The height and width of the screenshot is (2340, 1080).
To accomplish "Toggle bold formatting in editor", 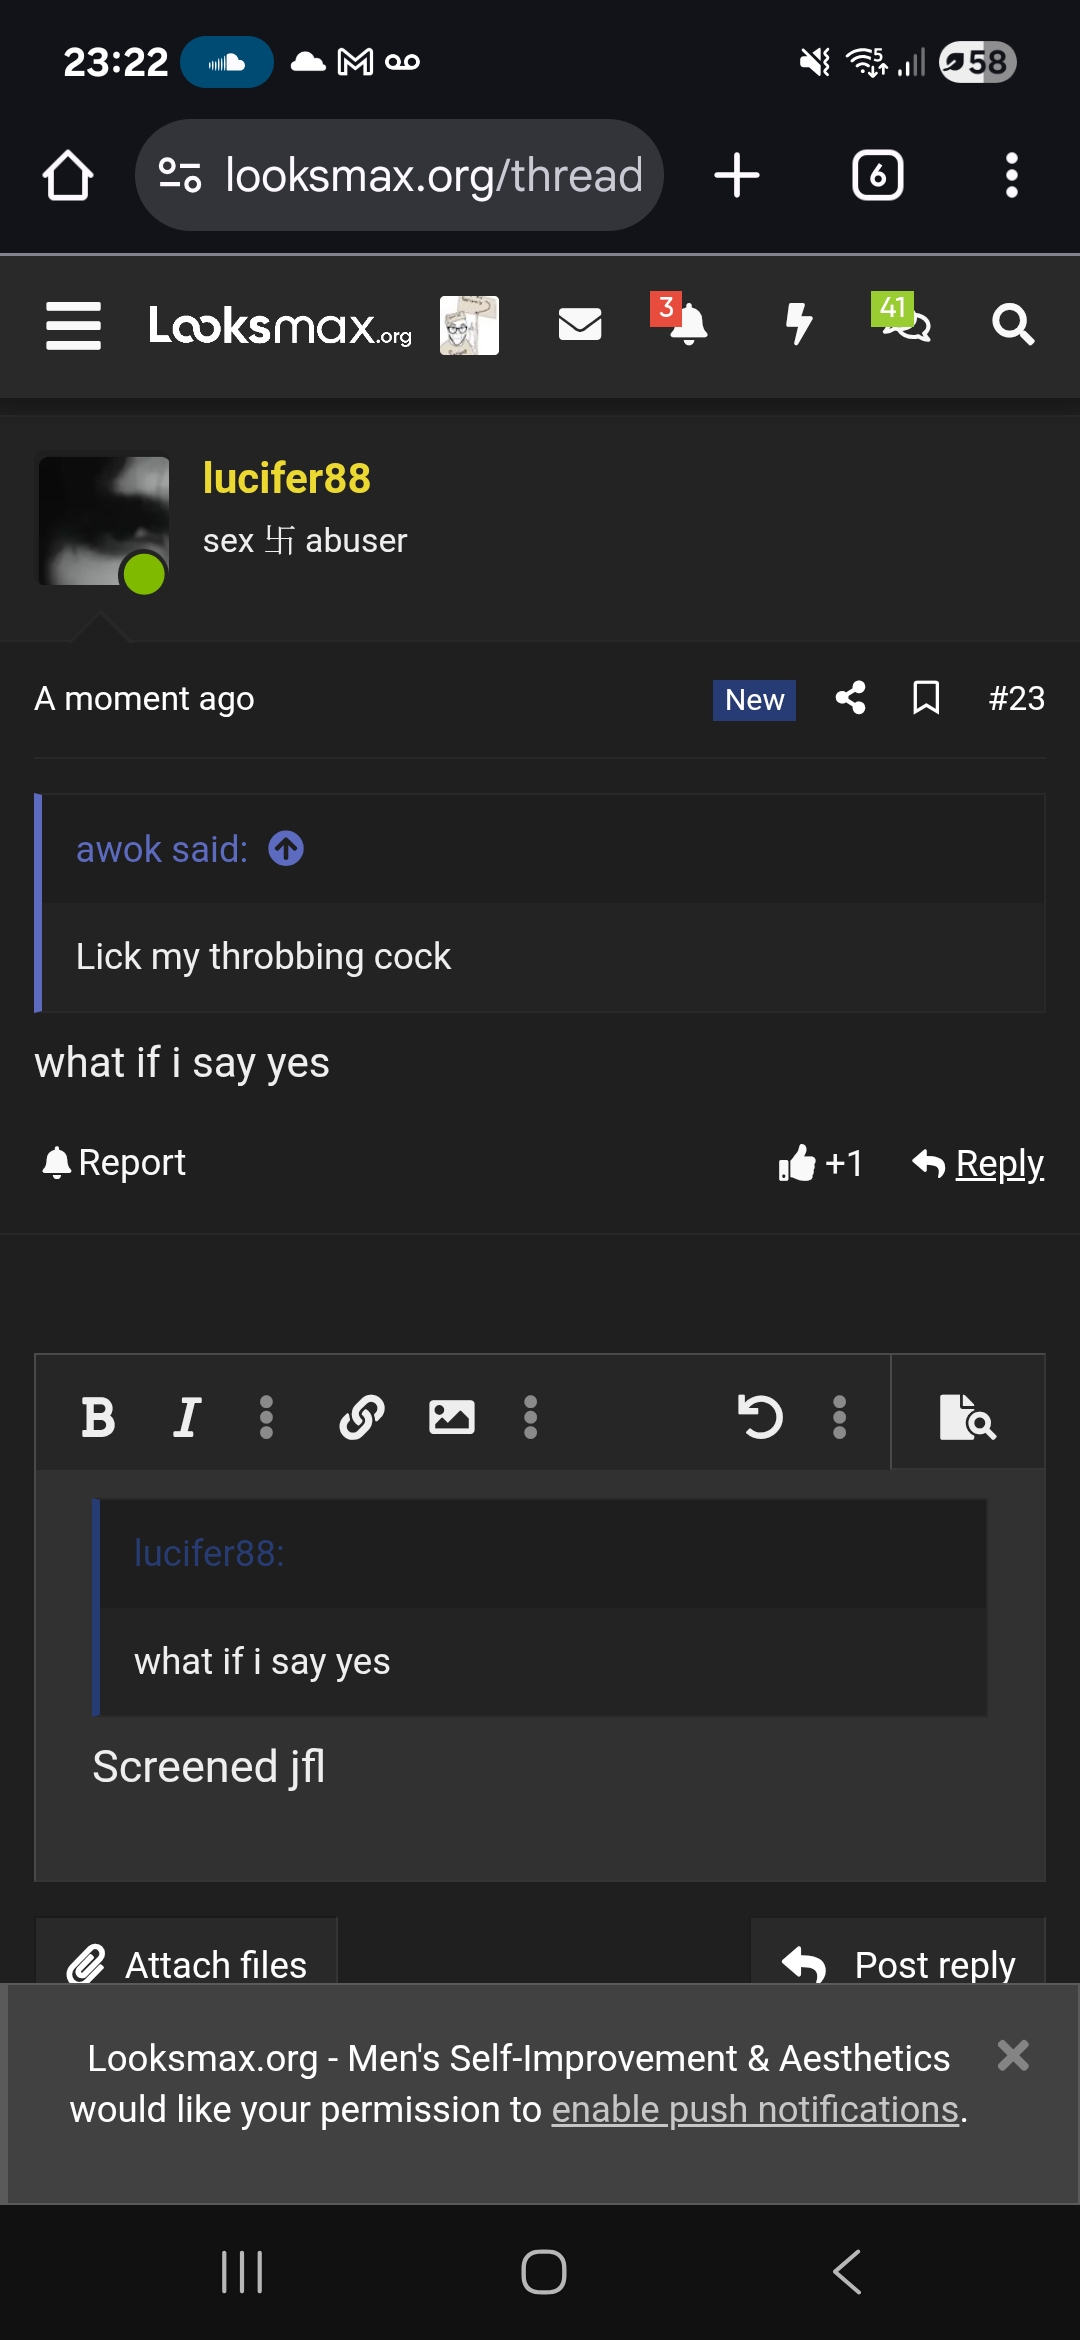I will pyautogui.click(x=98, y=1417).
